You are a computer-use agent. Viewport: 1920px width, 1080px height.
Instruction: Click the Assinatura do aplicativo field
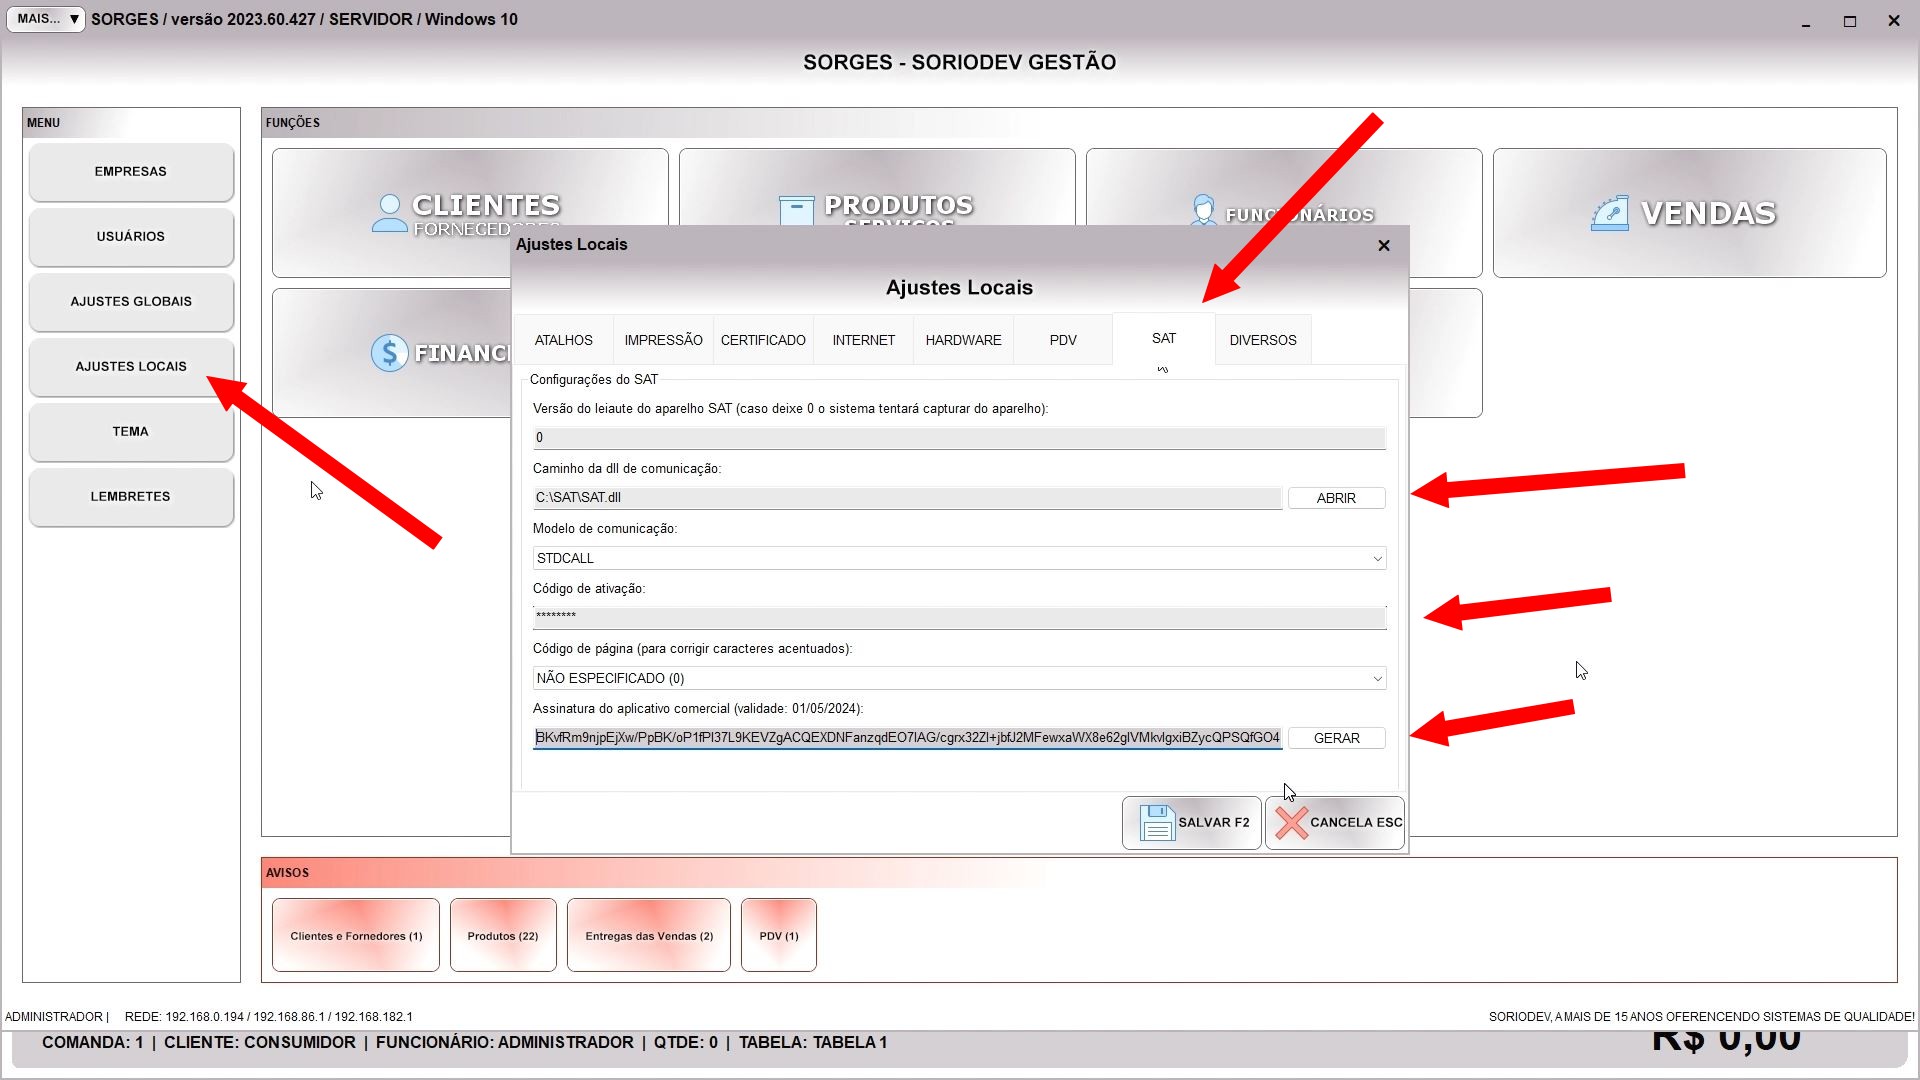908,738
